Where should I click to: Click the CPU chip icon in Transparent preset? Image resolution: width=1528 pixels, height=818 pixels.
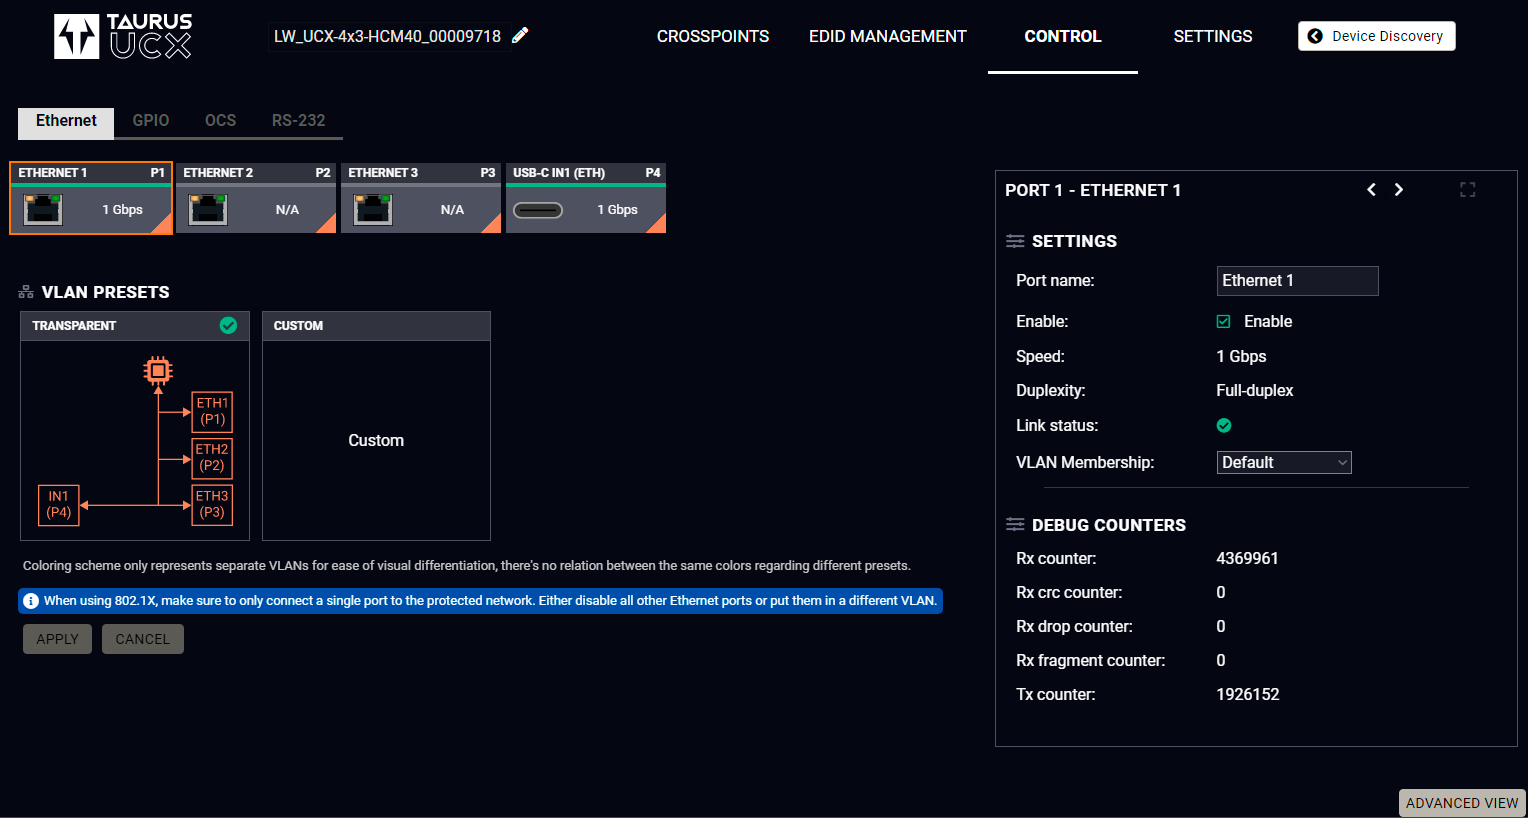[x=158, y=371]
